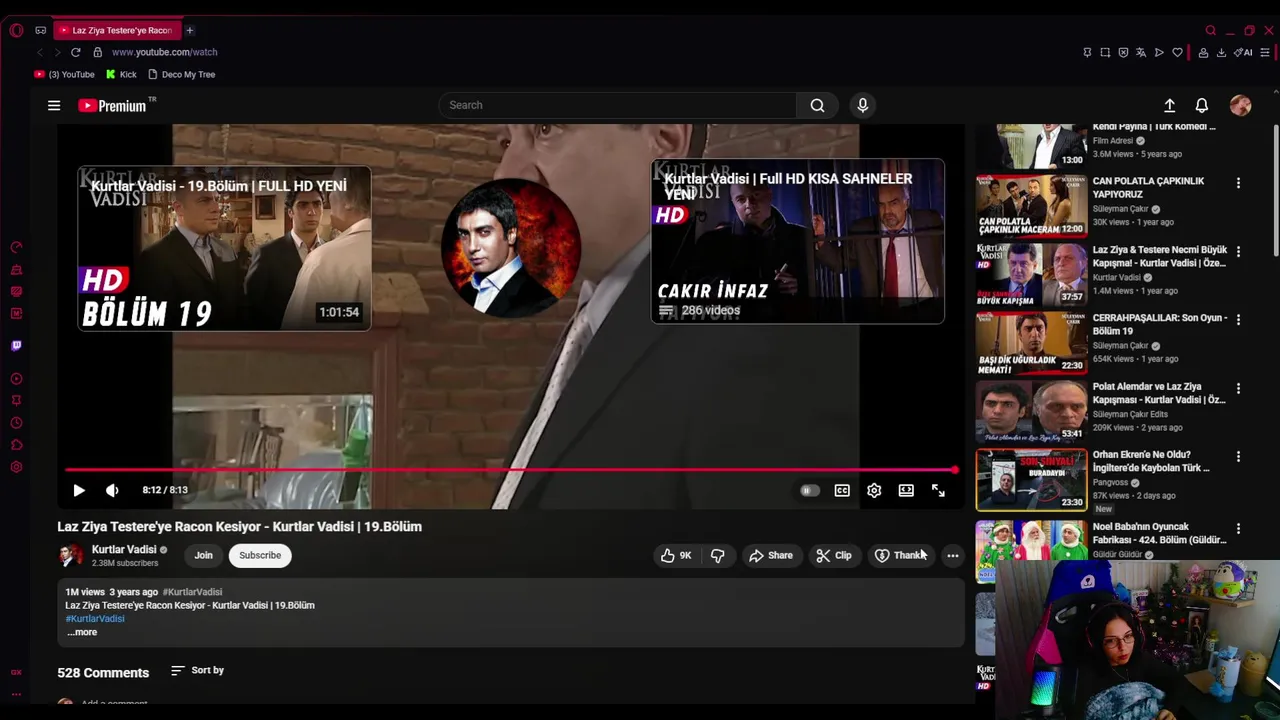Create a Clip from the video

(834, 555)
